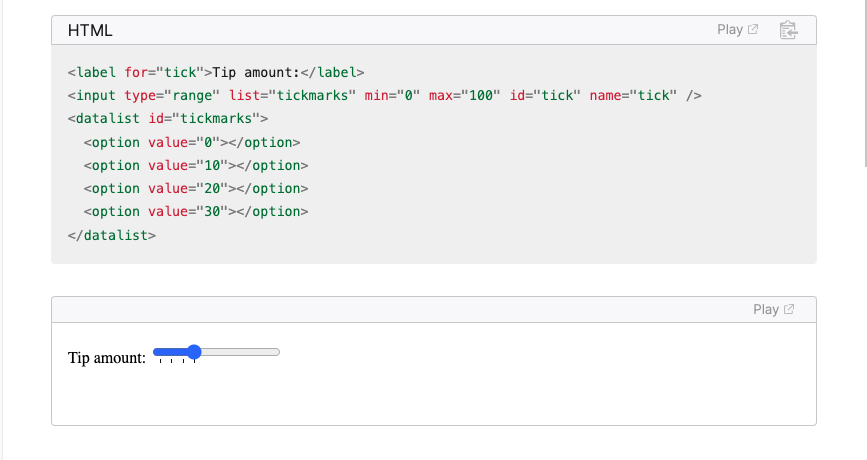Image resolution: width=867 pixels, height=460 pixels.
Task: Click the closing </datalist> tag line
Action: click(x=112, y=235)
